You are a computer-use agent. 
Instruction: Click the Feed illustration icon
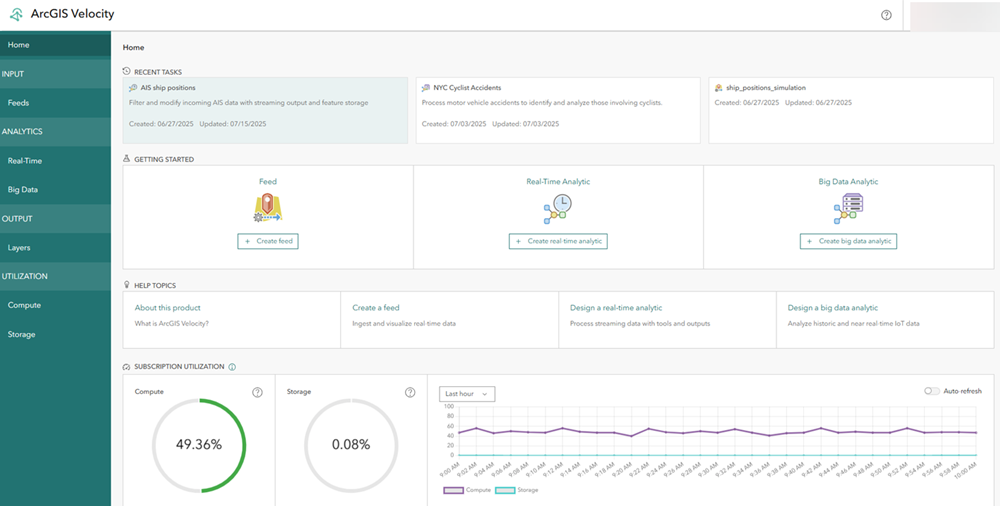pos(268,207)
